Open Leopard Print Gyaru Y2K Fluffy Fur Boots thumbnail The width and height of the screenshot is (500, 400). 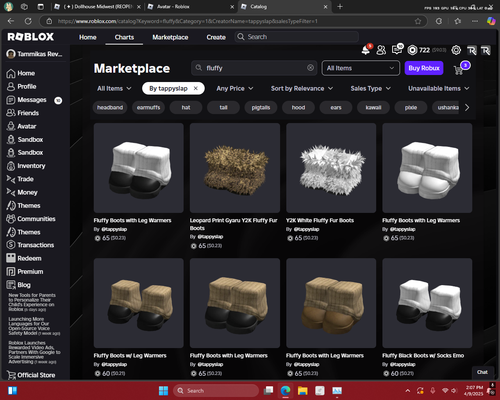click(235, 168)
